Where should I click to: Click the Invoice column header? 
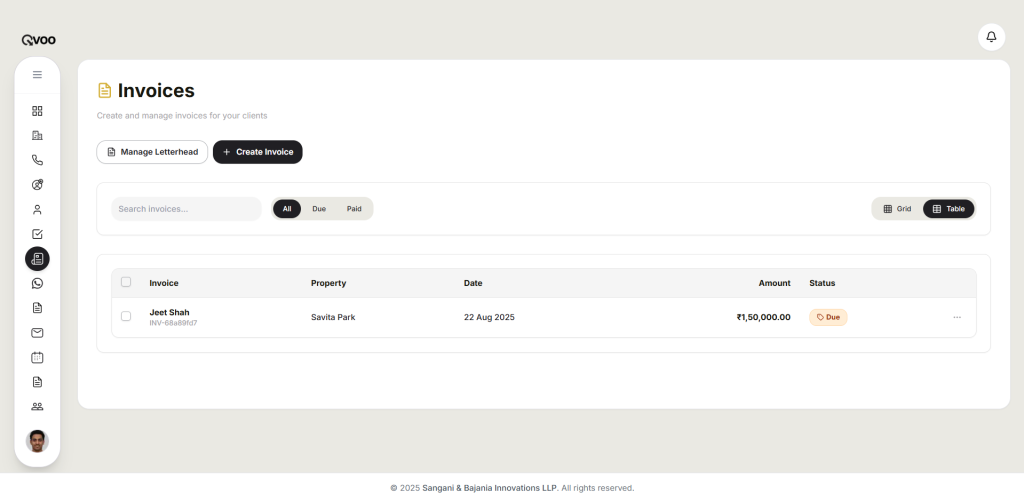[164, 283]
